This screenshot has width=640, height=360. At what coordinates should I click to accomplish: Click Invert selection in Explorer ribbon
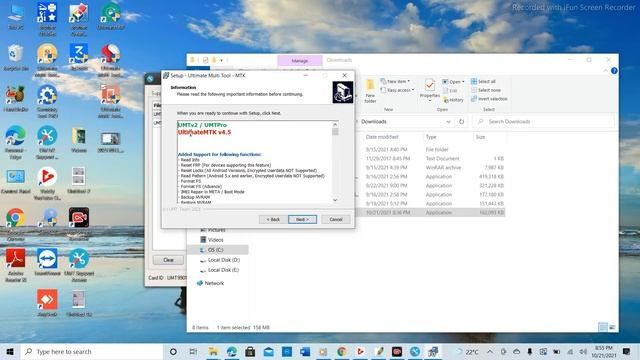point(489,99)
